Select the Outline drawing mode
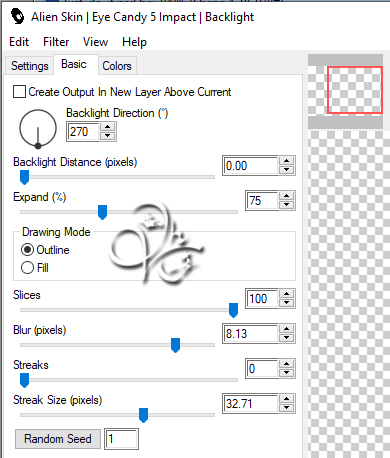The height and width of the screenshot is (458, 390). pyautogui.click(x=27, y=250)
